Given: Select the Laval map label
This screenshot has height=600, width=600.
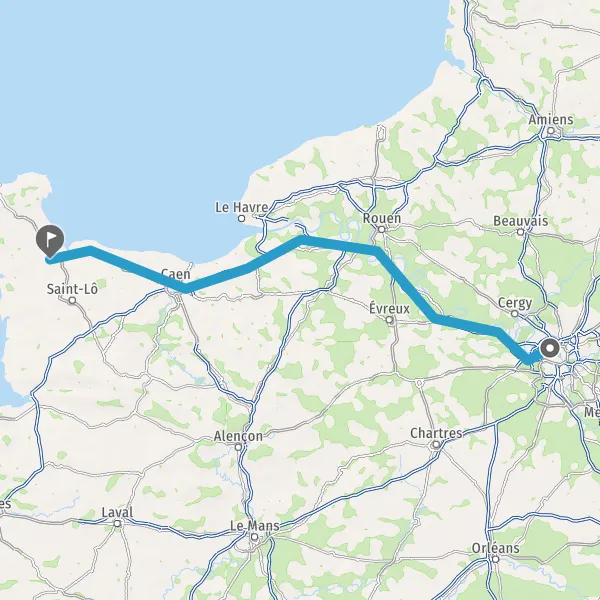Looking at the screenshot, I should pyautogui.click(x=117, y=512).
